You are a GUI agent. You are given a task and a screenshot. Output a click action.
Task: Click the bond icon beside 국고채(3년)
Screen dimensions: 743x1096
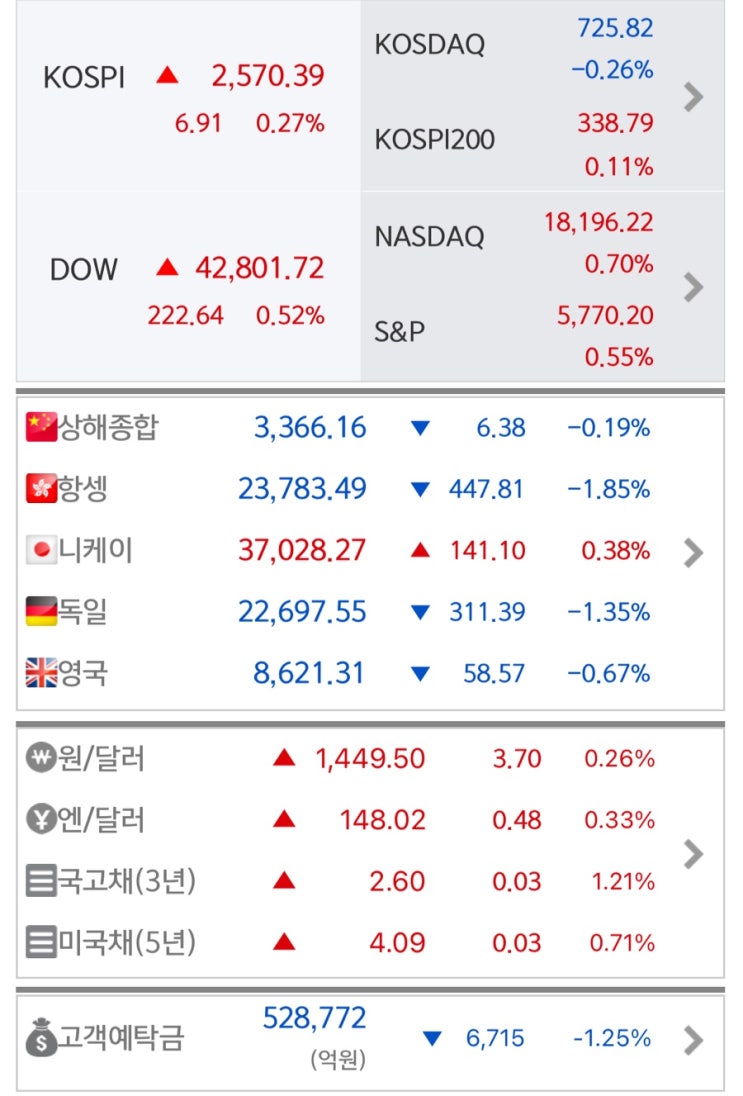[39, 882]
